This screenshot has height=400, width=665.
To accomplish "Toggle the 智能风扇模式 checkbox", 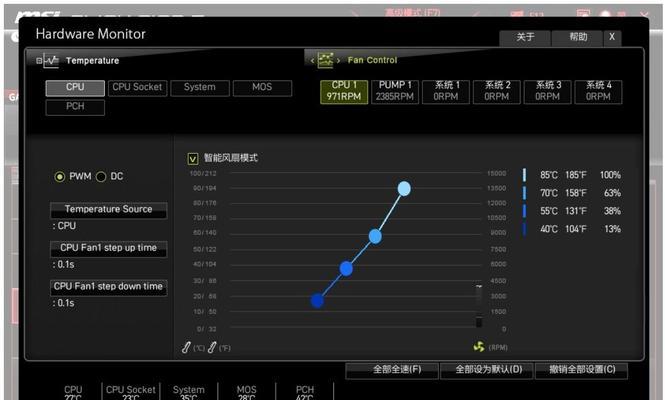I will click(x=193, y=159).
